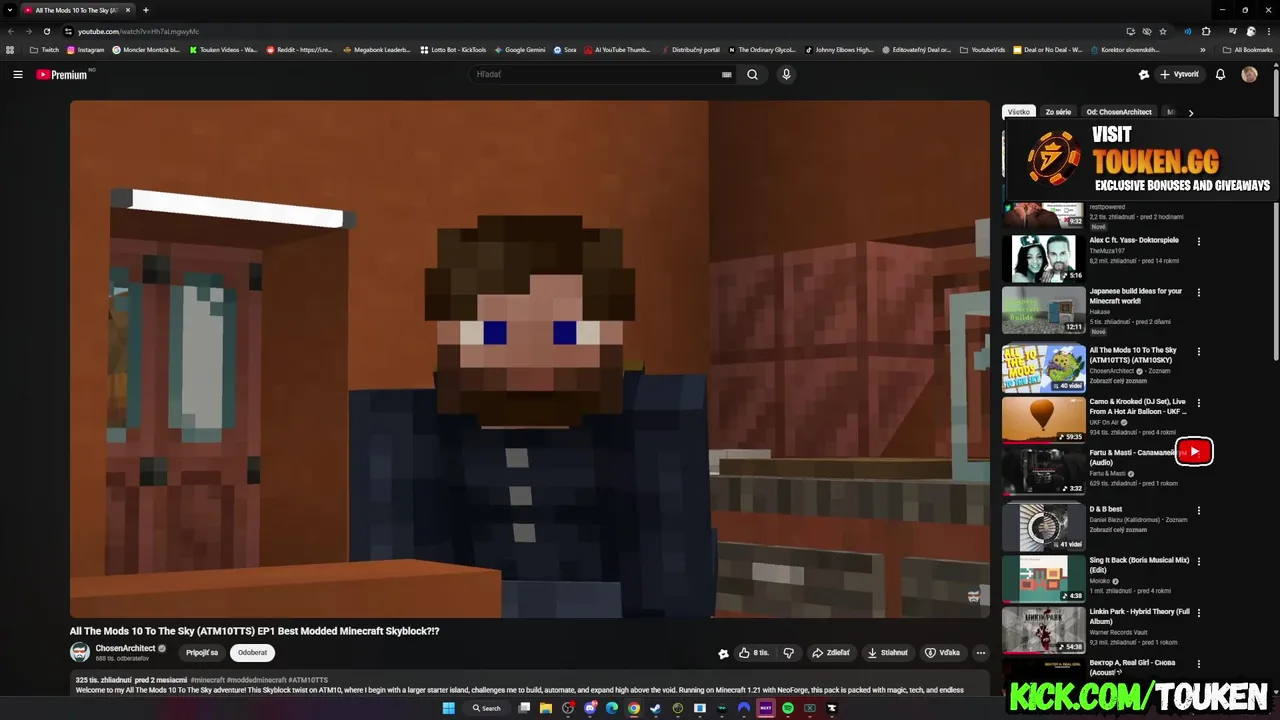This screenshot has width=1280, height=720.
Task: Open the Google Gemini bookmark
Action: (520, 49)
